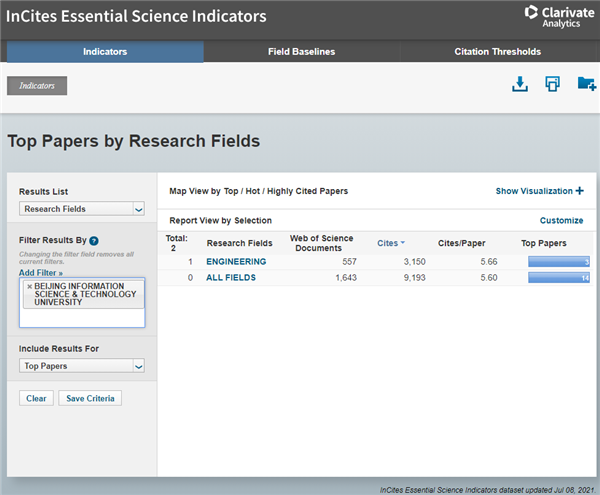Click the print/copy window icon
Image resolution: width=600 pixels, height=495 pixels.
click(552, 85)
